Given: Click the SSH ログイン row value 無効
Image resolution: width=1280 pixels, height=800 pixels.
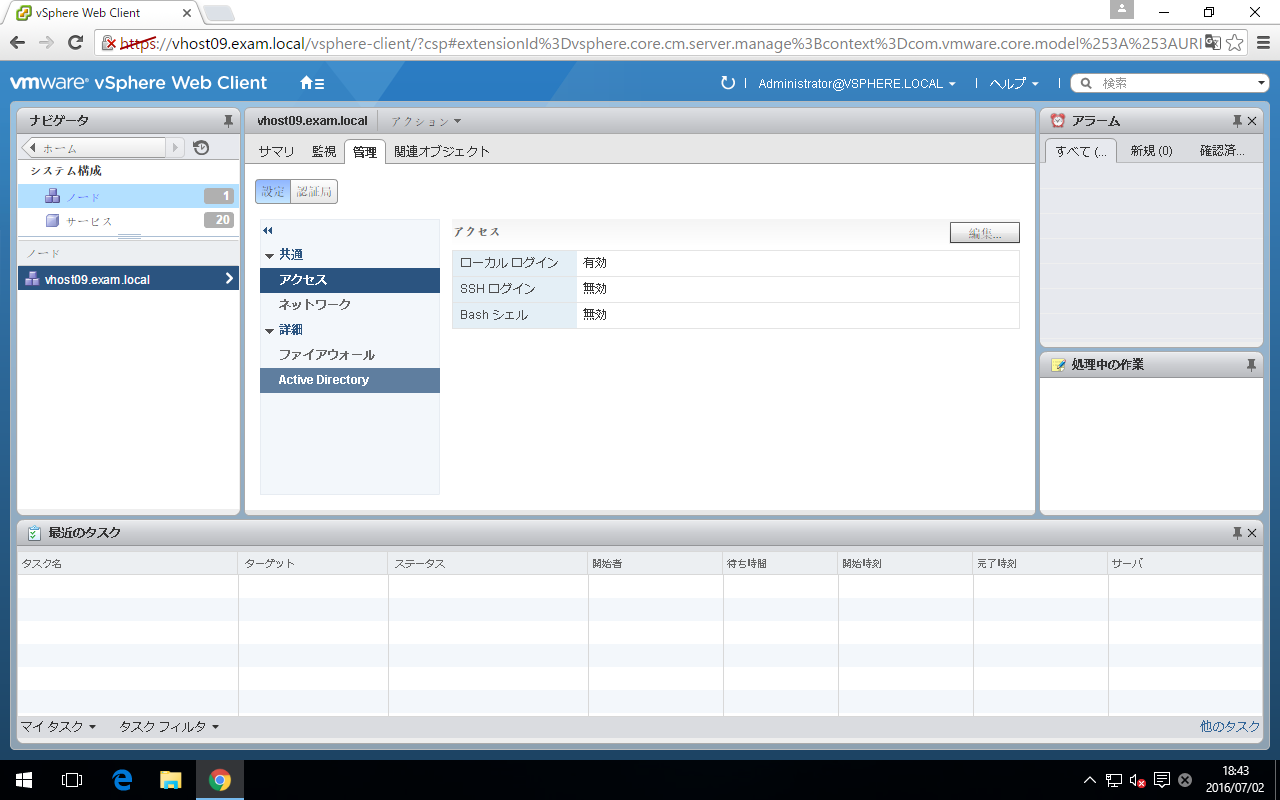Looking at the screenshot, I should click(595, 289).
